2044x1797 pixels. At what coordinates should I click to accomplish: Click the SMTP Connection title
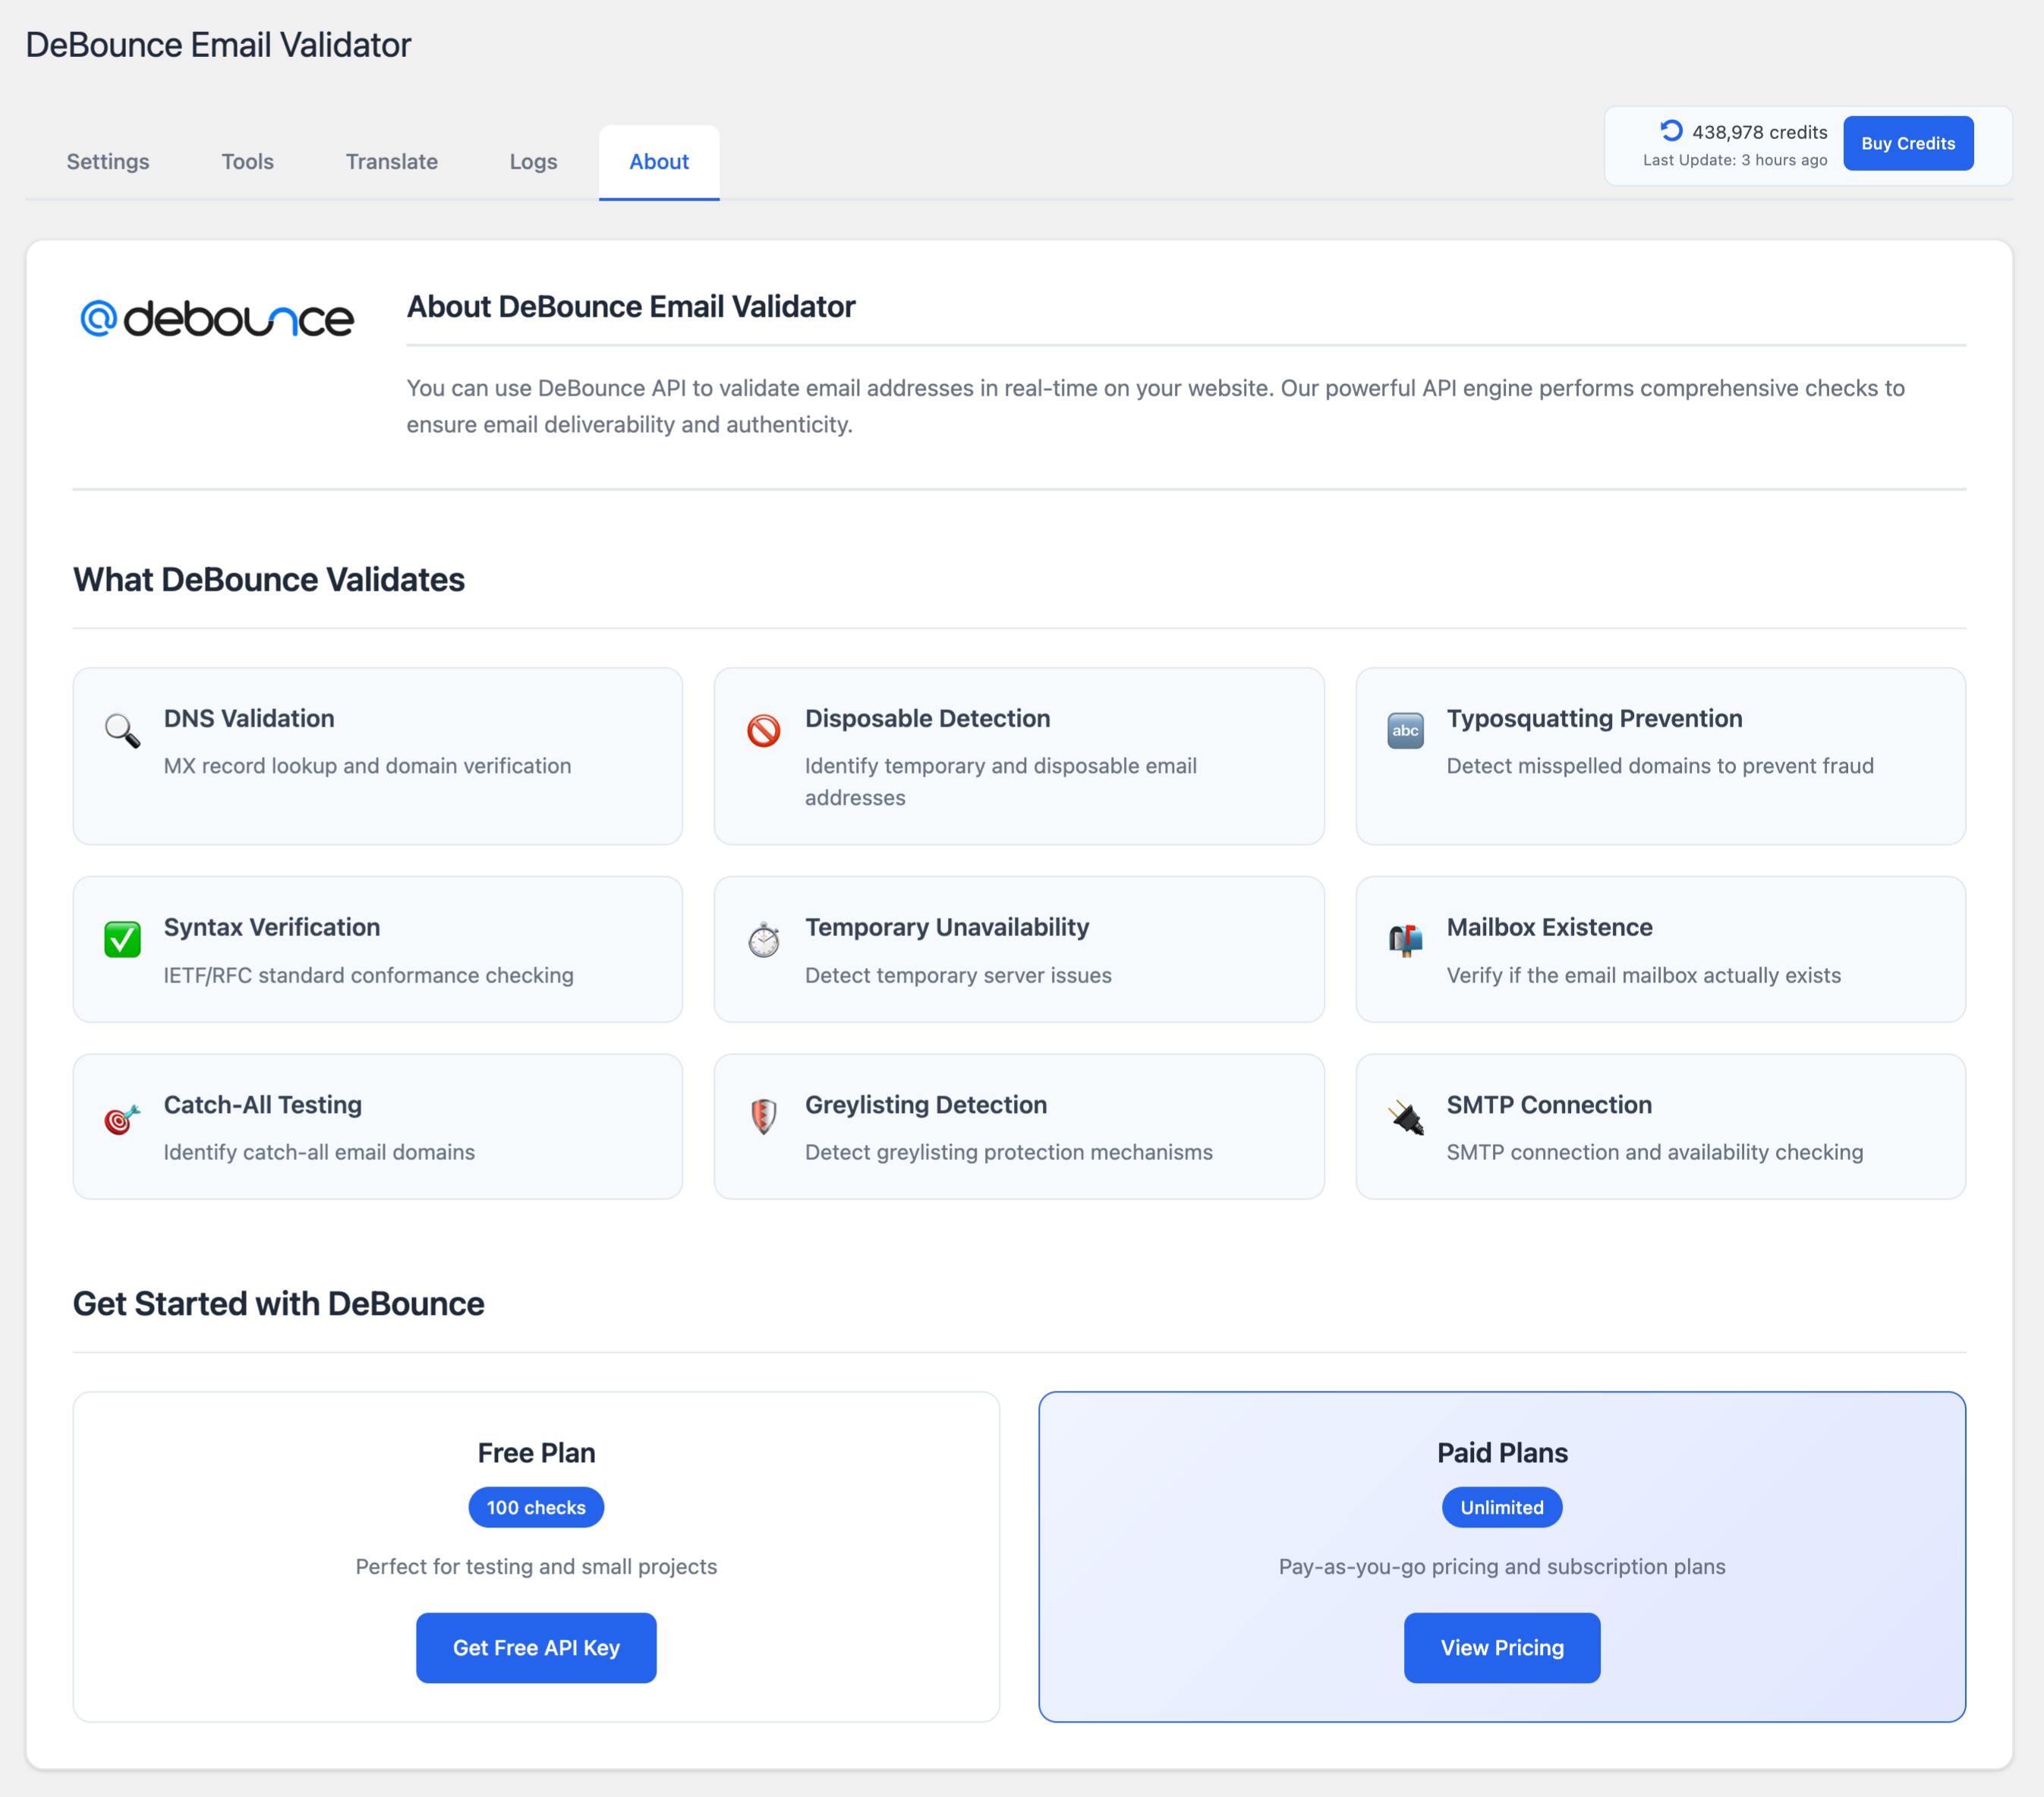tap(1548, 1104)
